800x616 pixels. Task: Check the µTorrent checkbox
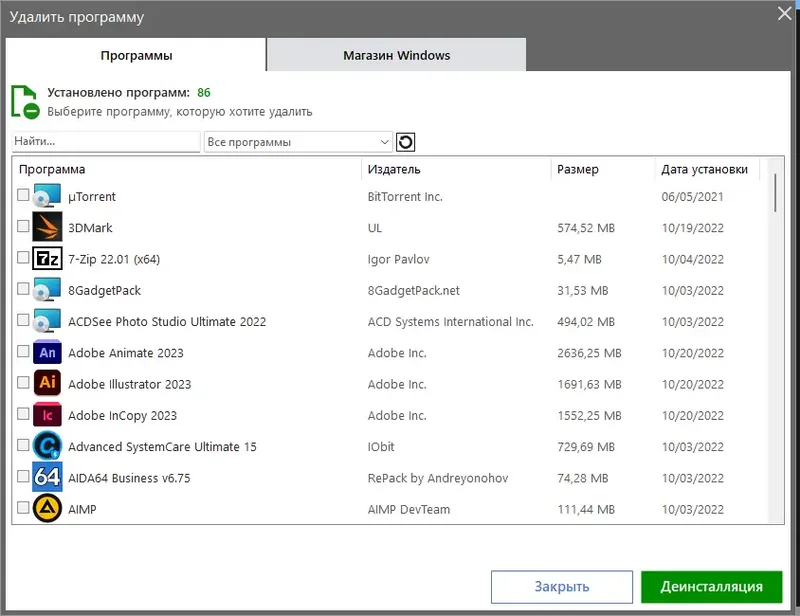tap(23, 197)
